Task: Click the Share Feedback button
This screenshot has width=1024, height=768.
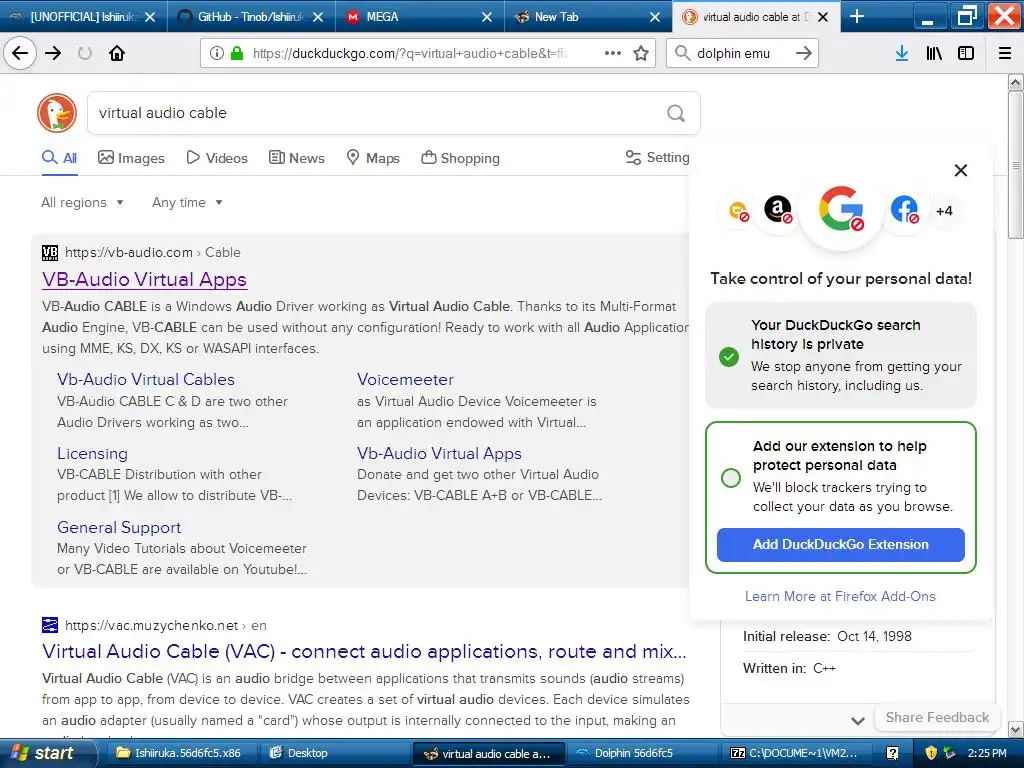Action: point(937,717)
